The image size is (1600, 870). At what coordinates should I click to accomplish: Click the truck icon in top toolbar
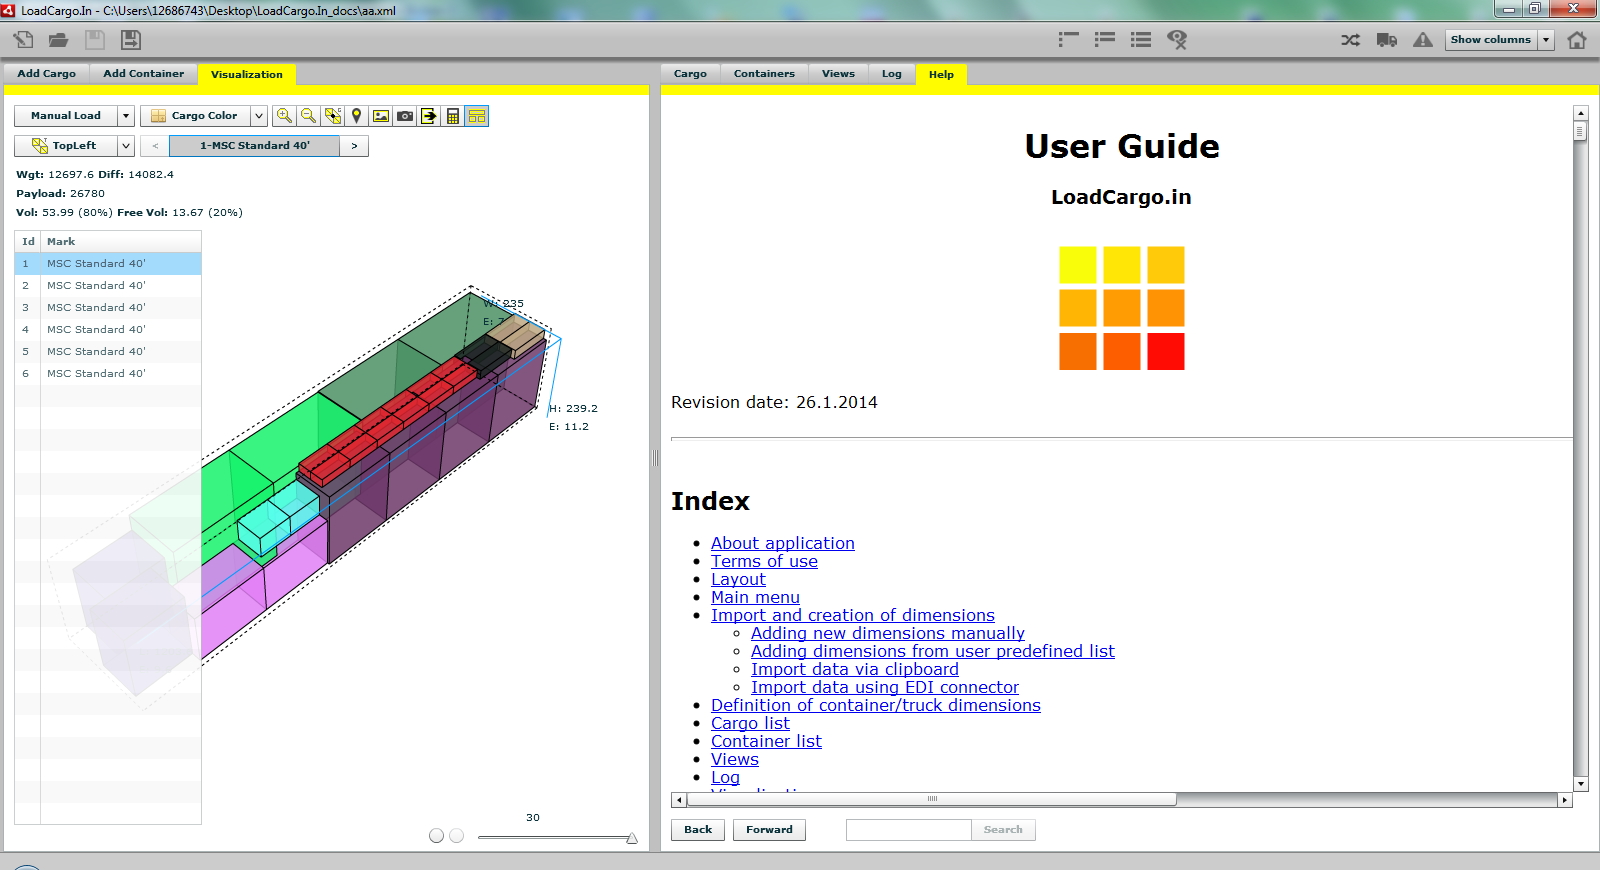click(x=1386, y=40)
